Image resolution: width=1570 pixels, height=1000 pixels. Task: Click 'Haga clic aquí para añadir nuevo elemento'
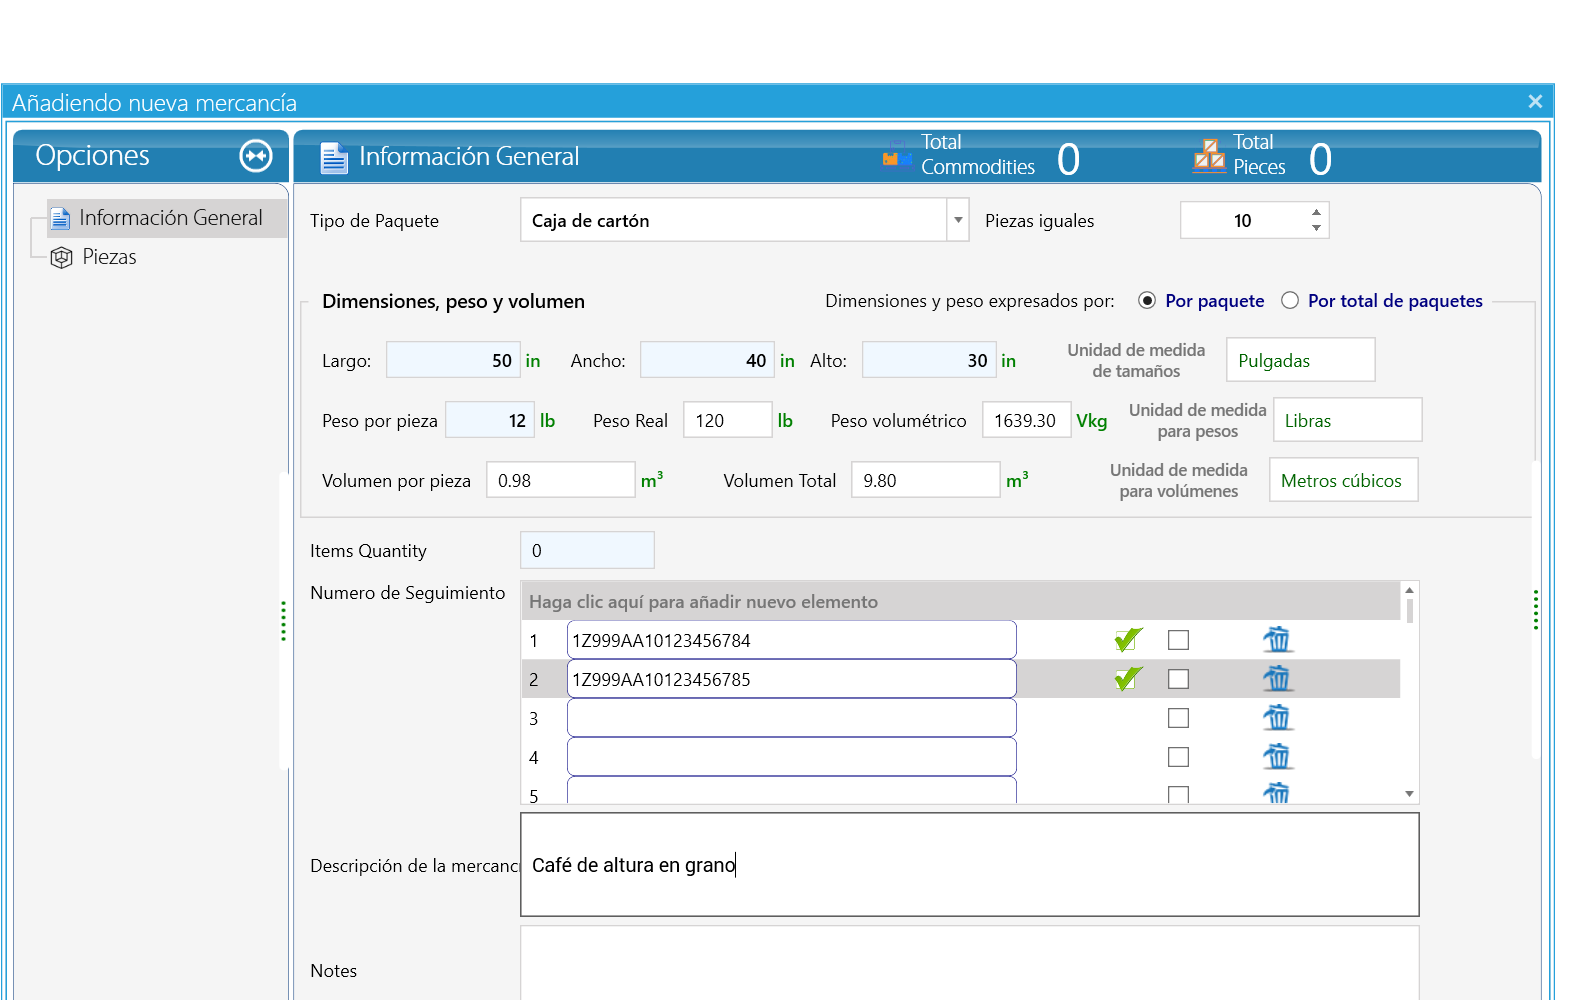pos(960,601)
